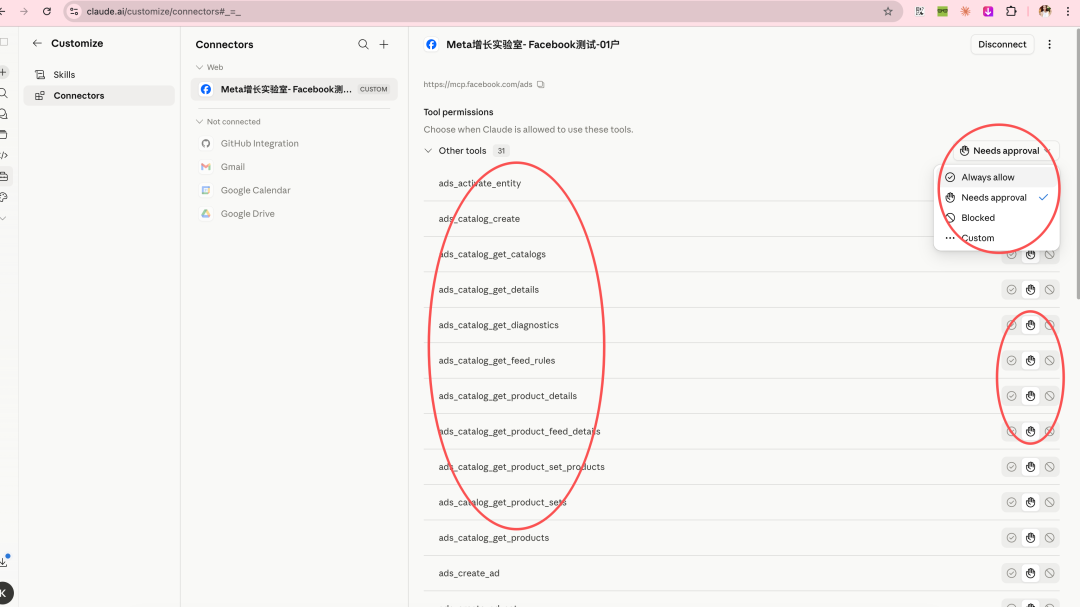Open the Google Drive connector
The height and width of the screenshot is (607, 1080).
(294, 214)
